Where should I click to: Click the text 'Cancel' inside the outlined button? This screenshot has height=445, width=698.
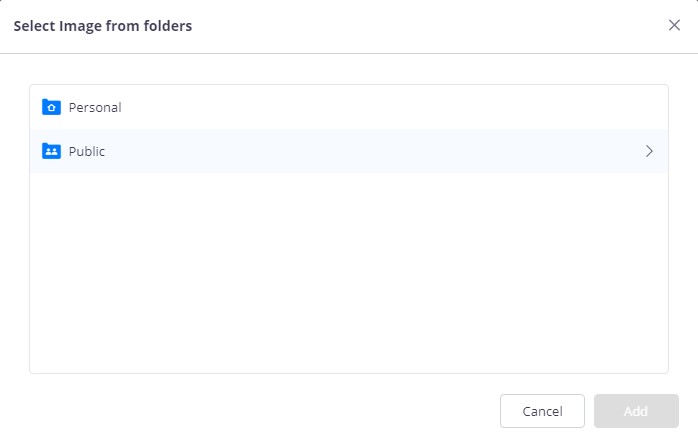click(x=542, y=411)
